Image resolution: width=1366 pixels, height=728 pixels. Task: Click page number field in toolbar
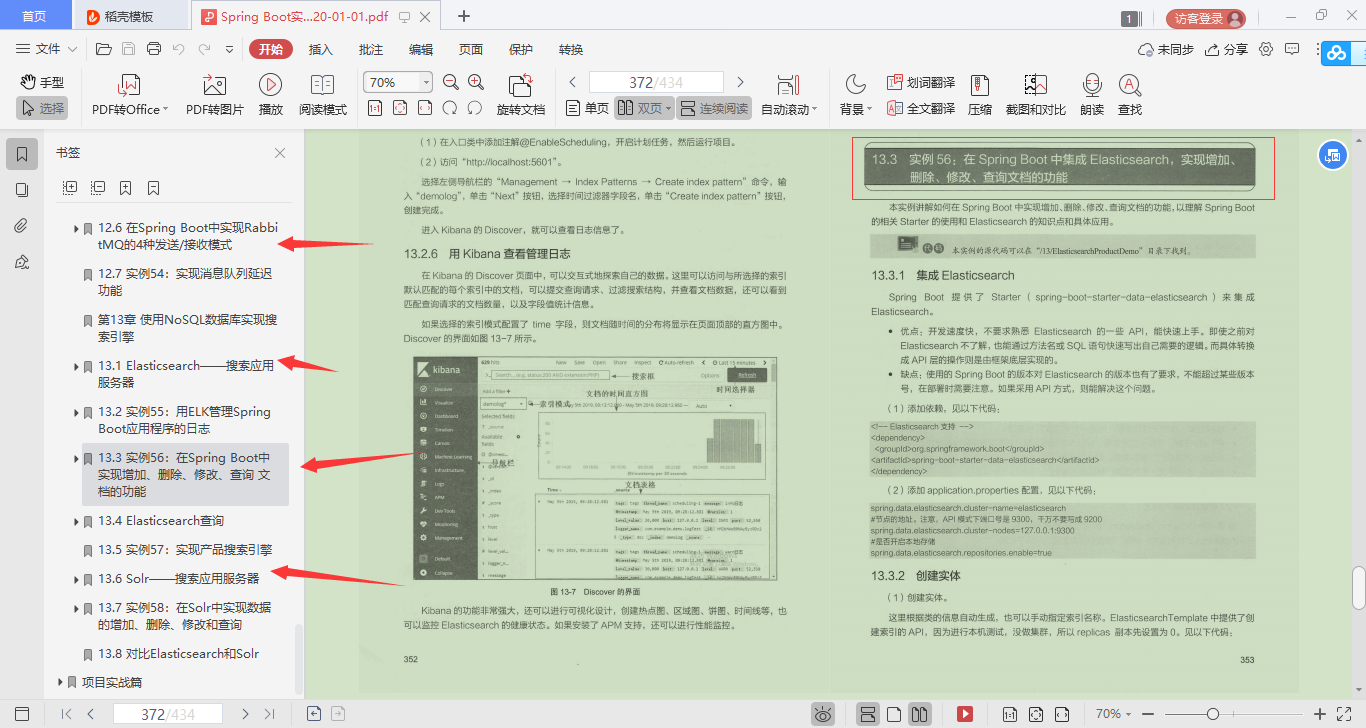click(x=656, y=82)
